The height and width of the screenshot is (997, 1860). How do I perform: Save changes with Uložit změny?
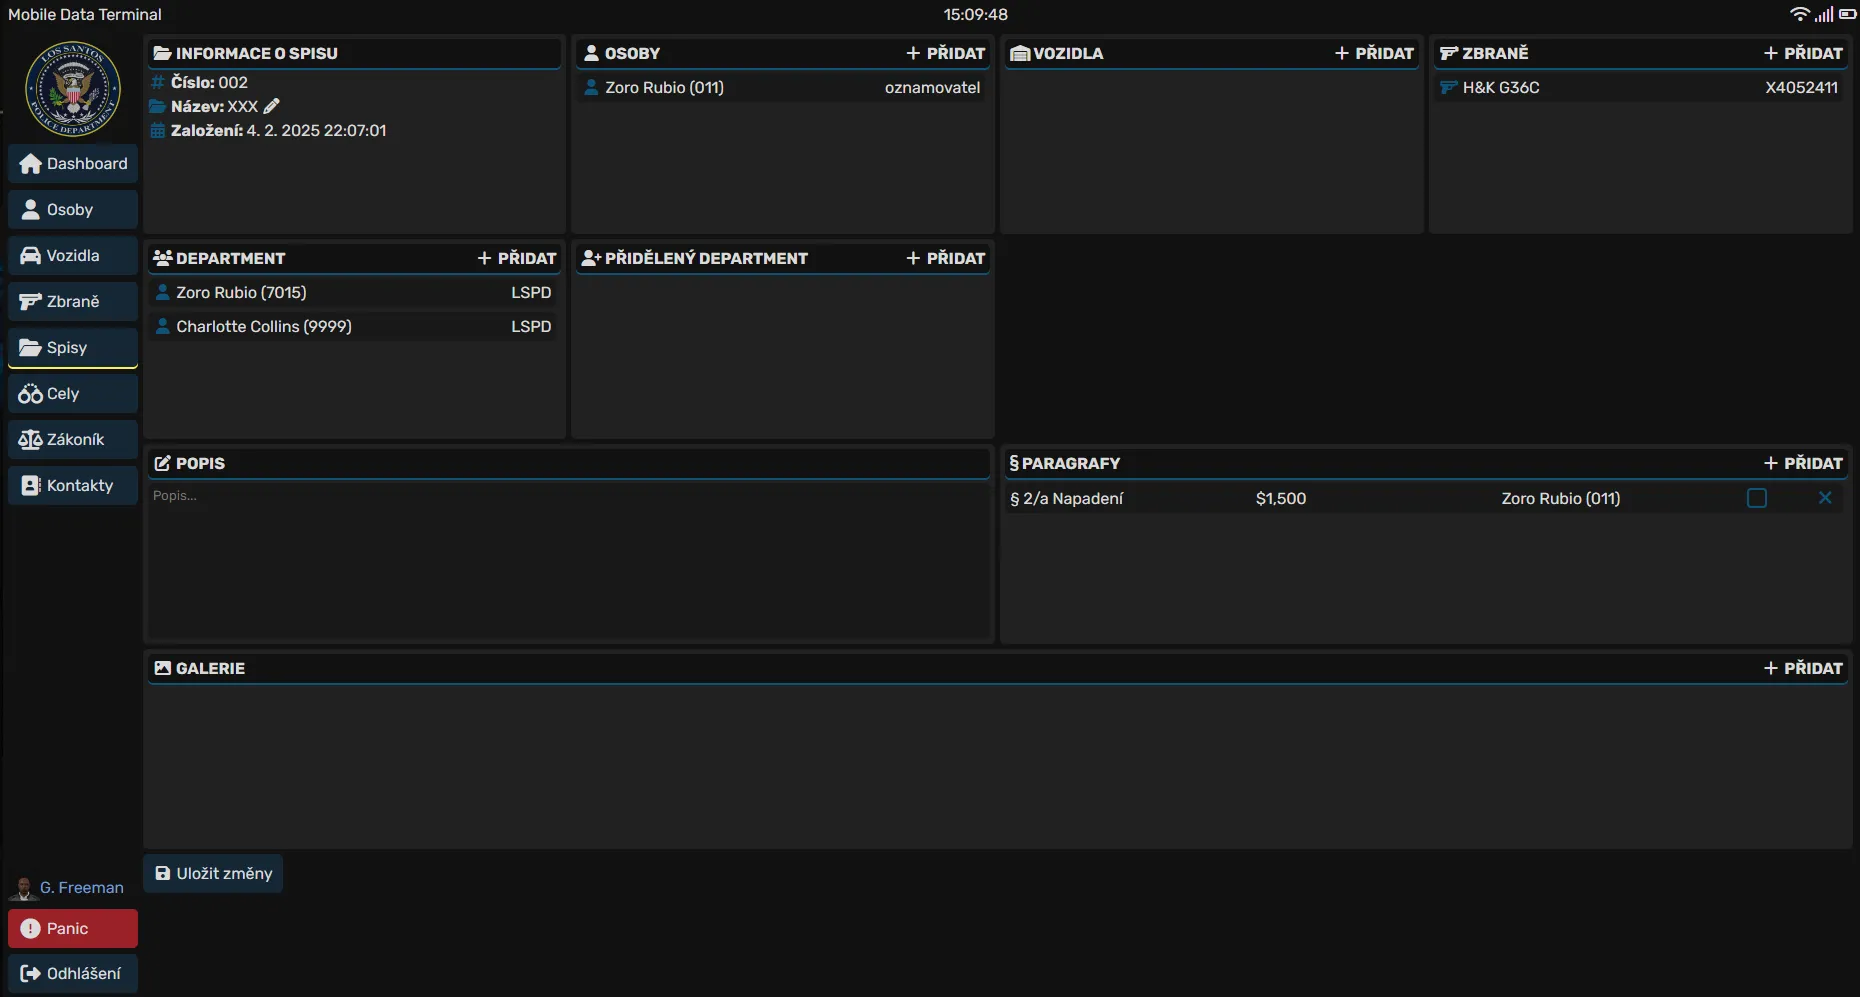click(213, 874)
